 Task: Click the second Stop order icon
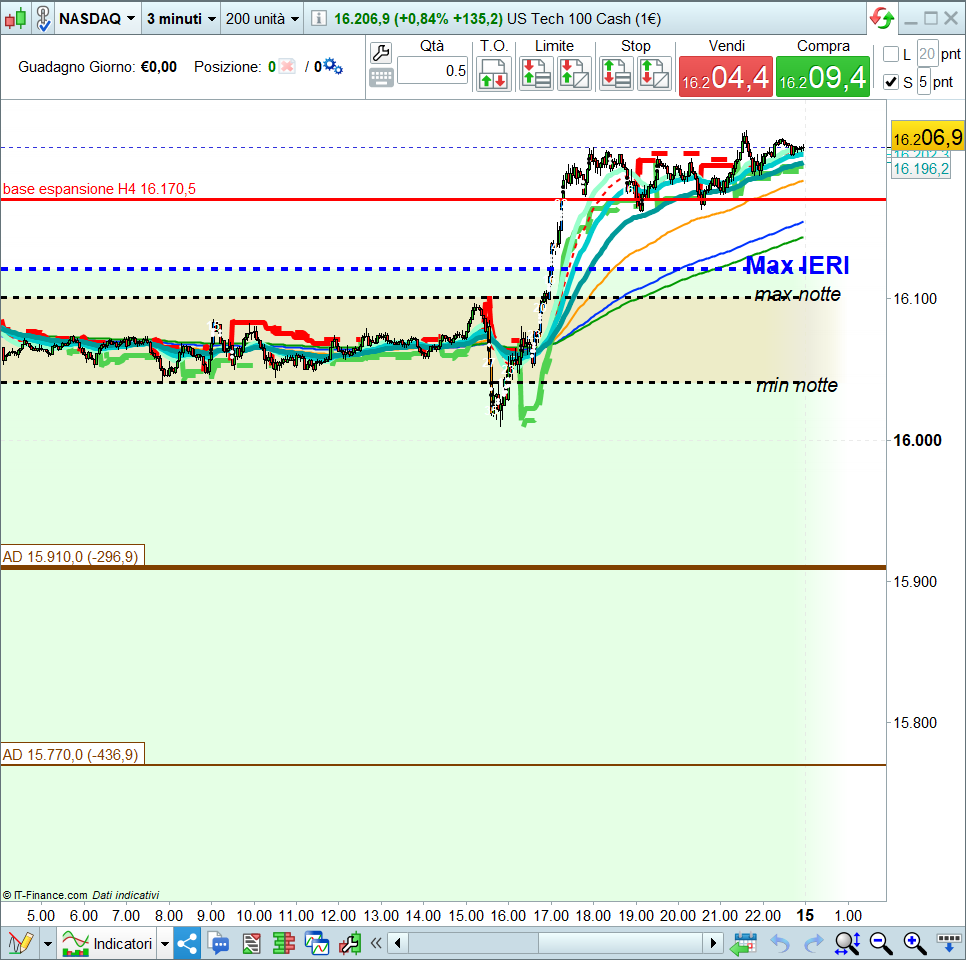[x=654, y=74]
